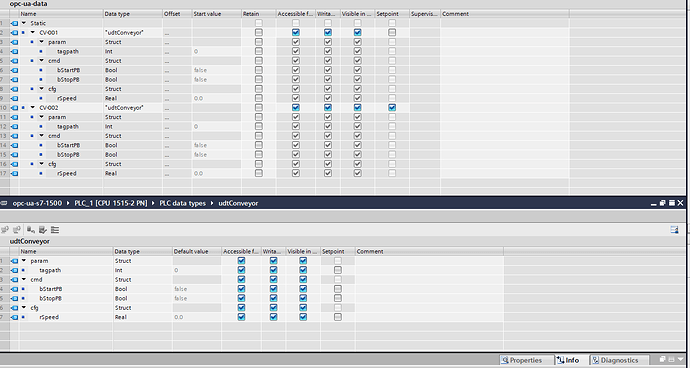This screenshot has height=368, width=690.
Task: Check Setpoint for tagpath in udtConveyor table
Action: pyautogui.click(x=338, y=270)
